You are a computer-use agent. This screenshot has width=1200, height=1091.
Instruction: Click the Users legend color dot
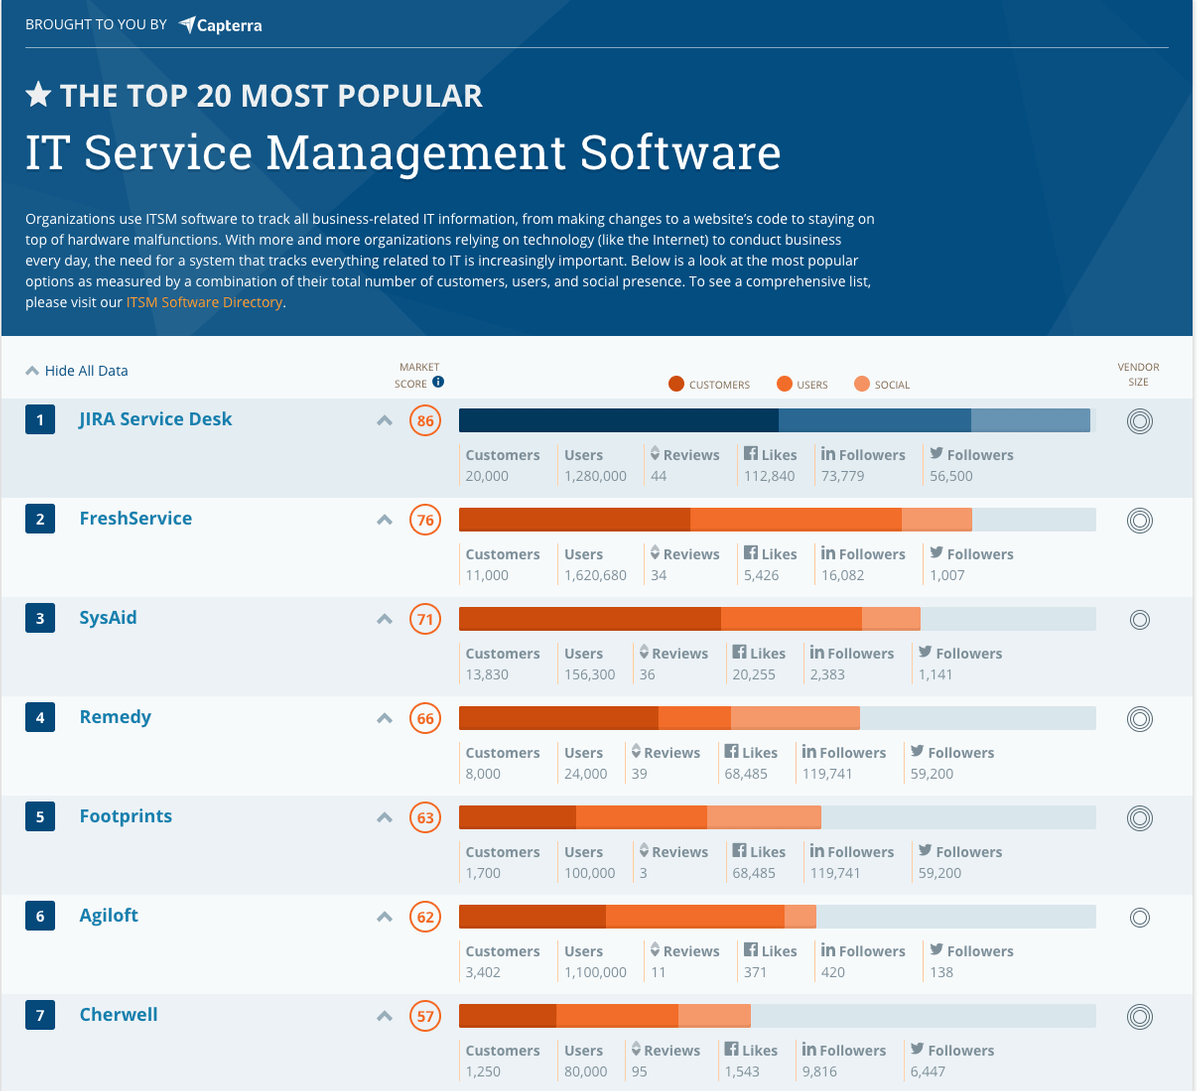click(784, 384)
